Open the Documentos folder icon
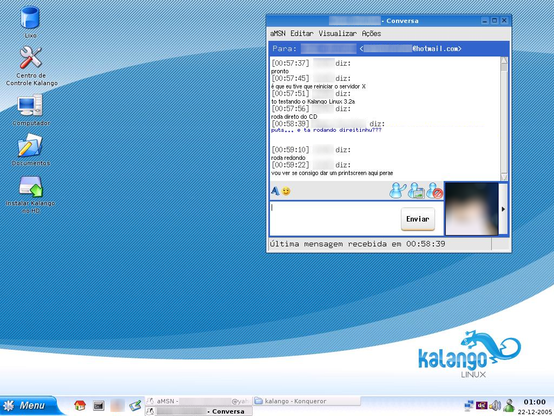Viewport: 554px width, 416px height. (31, 150)
